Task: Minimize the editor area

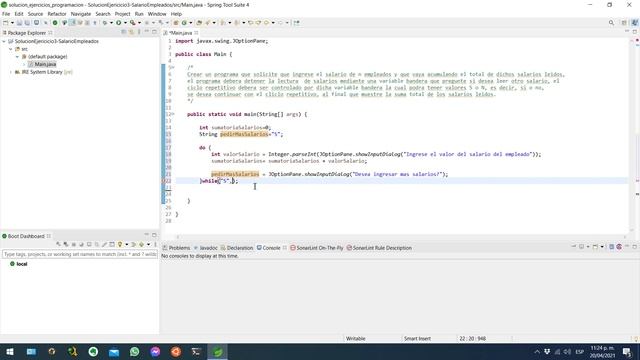Action: pos(627,31)
